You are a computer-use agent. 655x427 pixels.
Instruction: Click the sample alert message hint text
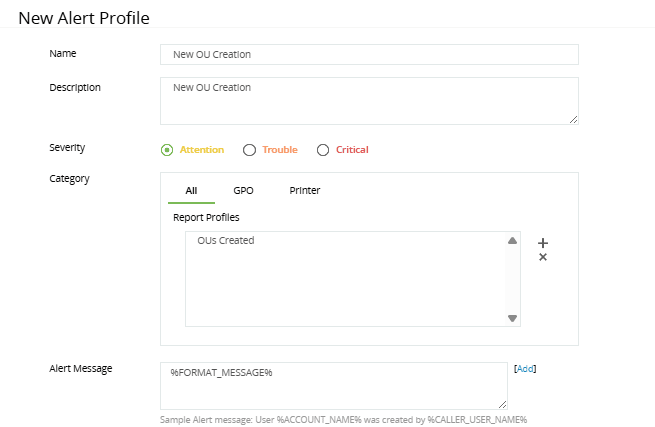pyautogui.click(x=343, y=419)
